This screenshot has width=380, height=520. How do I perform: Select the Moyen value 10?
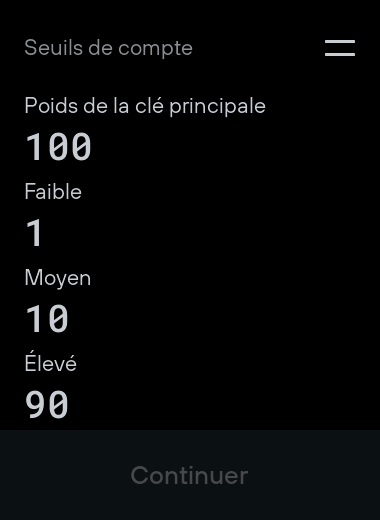(47, 319)
